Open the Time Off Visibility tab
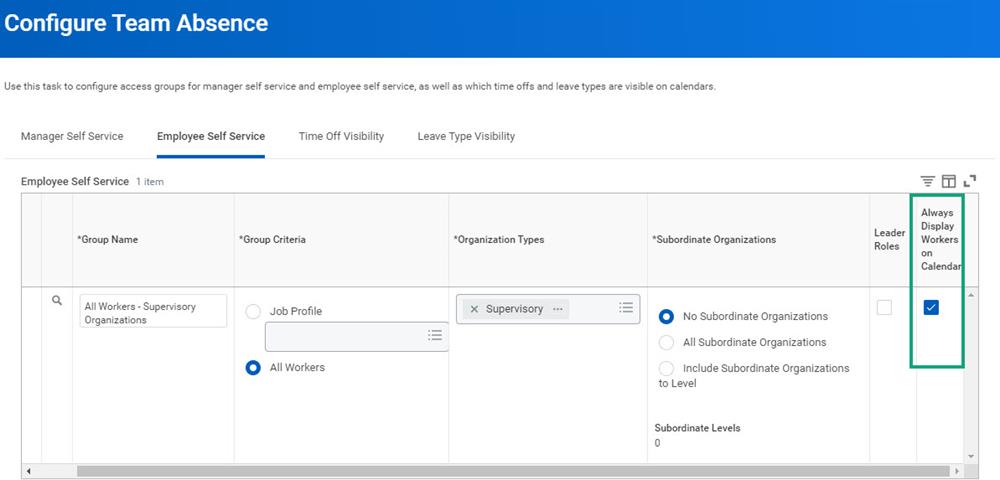 (341, 136)
